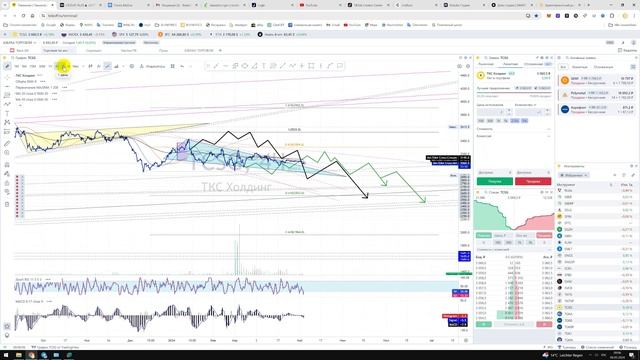Select the IMOEX quote in ticker ribbon
640x360 pixels.
point(83,35)
